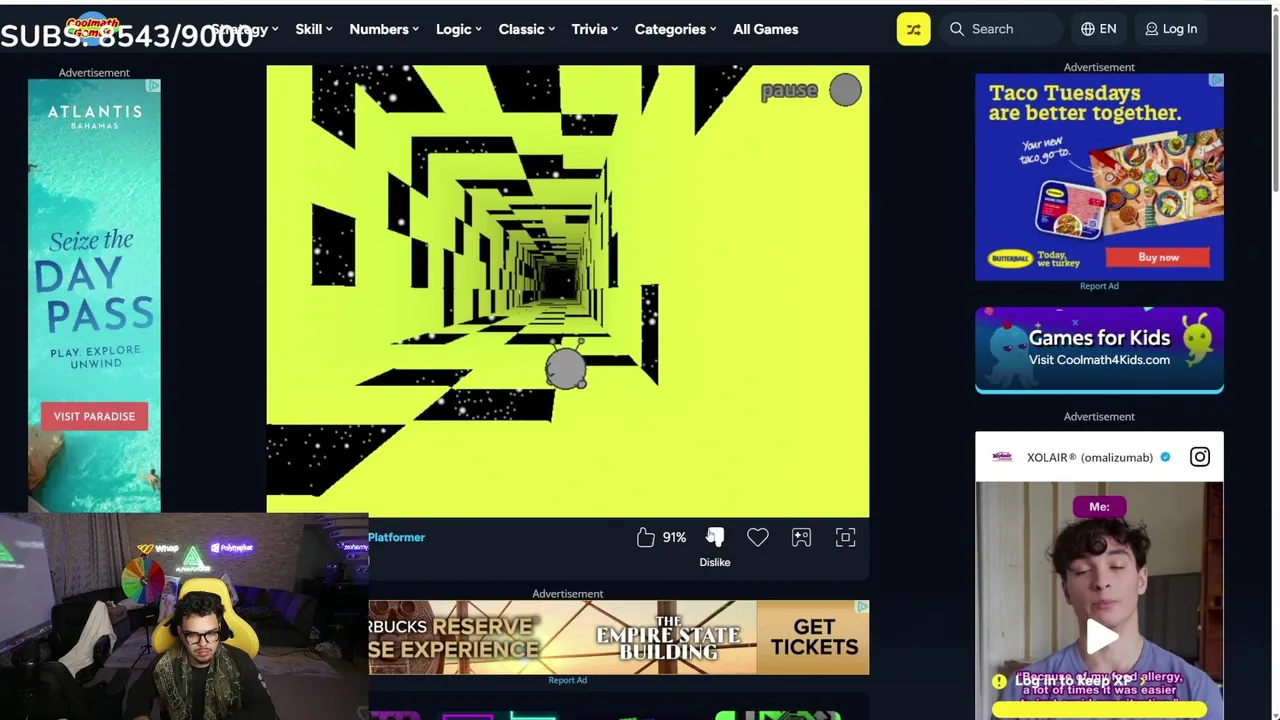Click the Buy now button in taco ad
This screenshot has height=720, width=1280.
click(x=1158, y=257)
